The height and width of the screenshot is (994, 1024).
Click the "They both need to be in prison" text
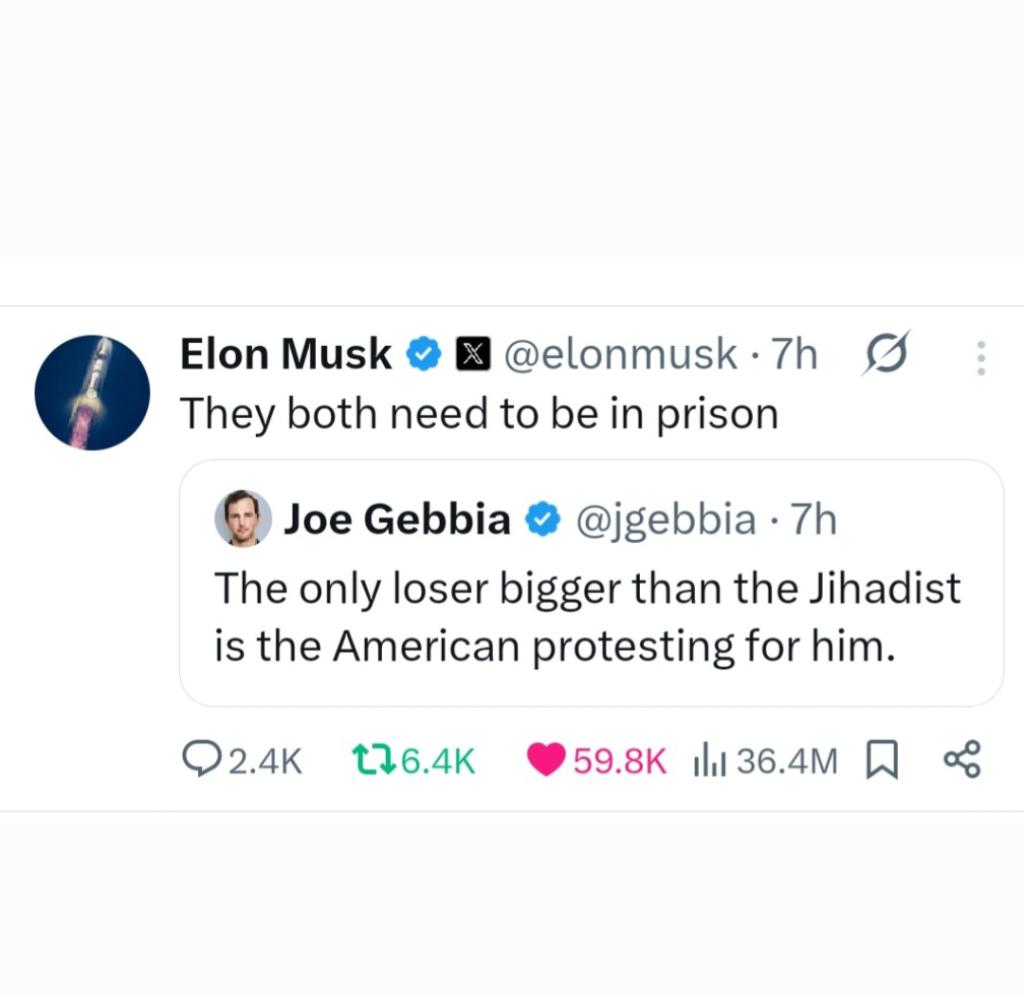click(x=479, y=414)
